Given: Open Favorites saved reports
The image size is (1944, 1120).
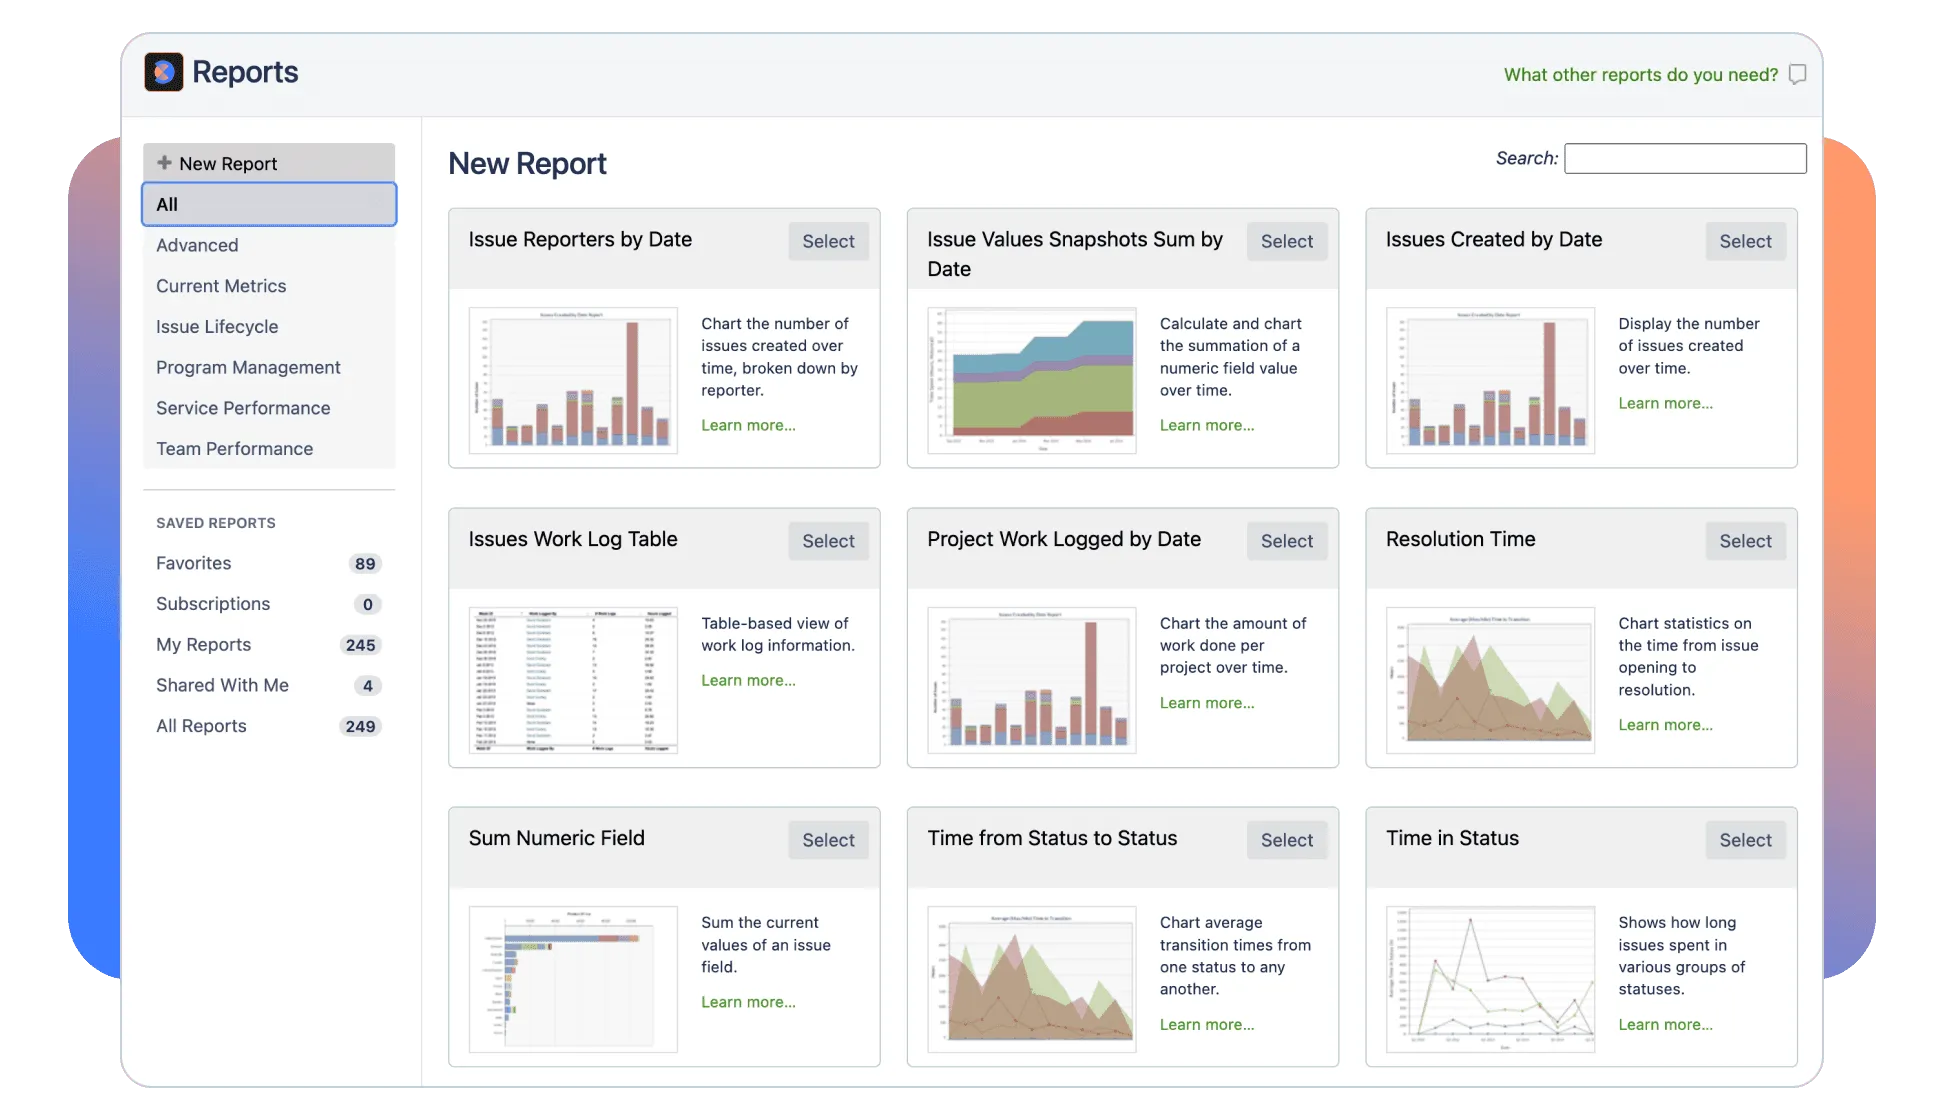Looking at the screenshot, I should (x=194, y=563).
